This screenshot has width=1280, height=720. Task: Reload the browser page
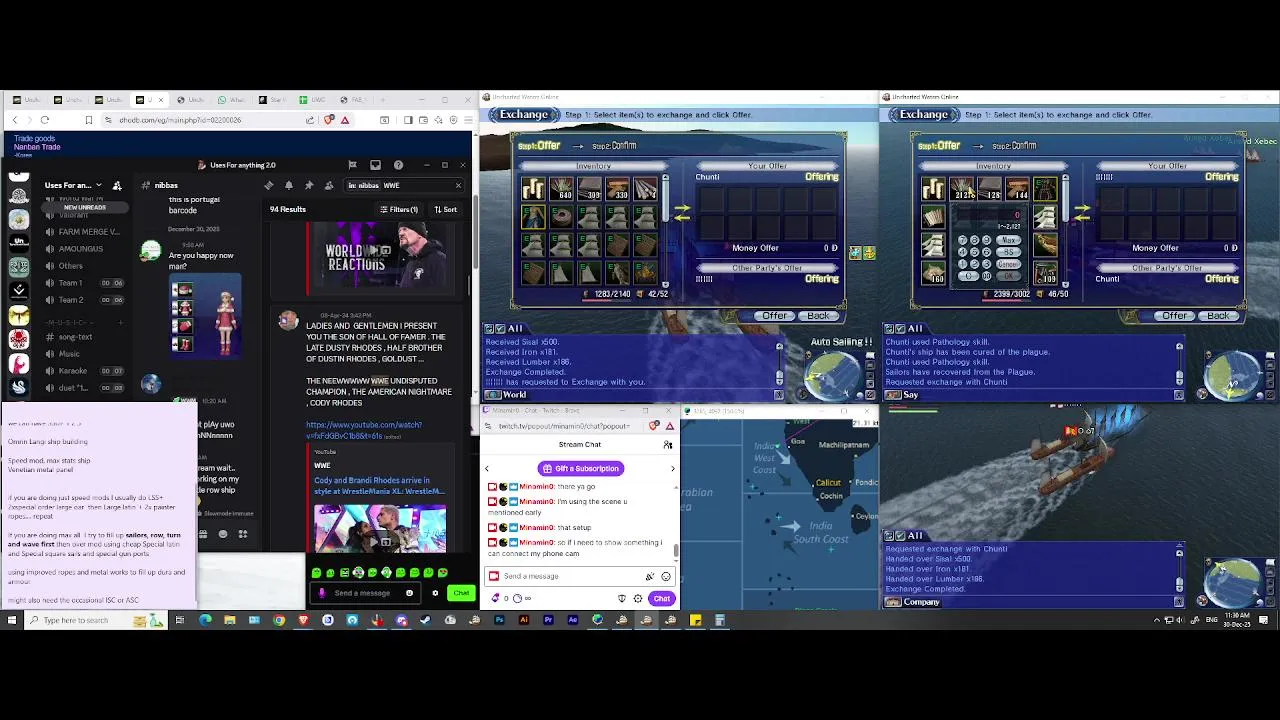pyautogui.click(x=45, y=120)
